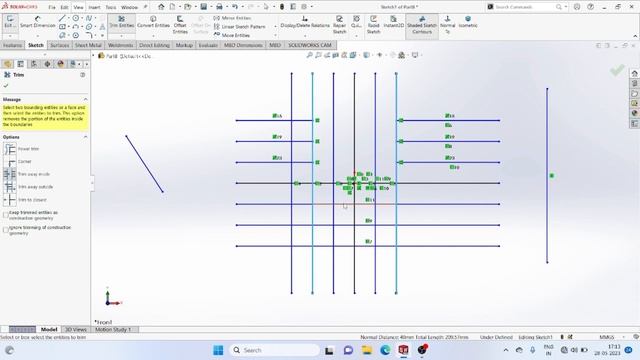Switch to the 3D Views tab

click(x=76, y=329)
